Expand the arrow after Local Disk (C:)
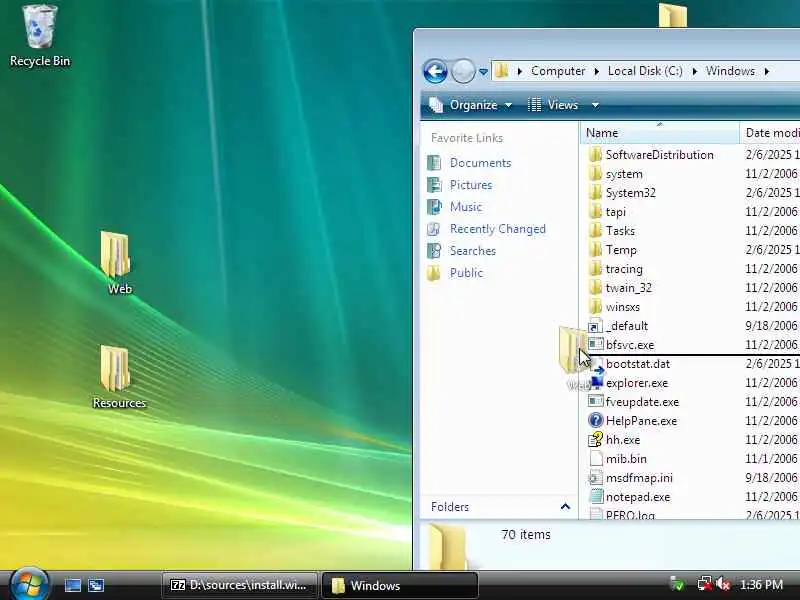800x600 pixels. (694, 71)
